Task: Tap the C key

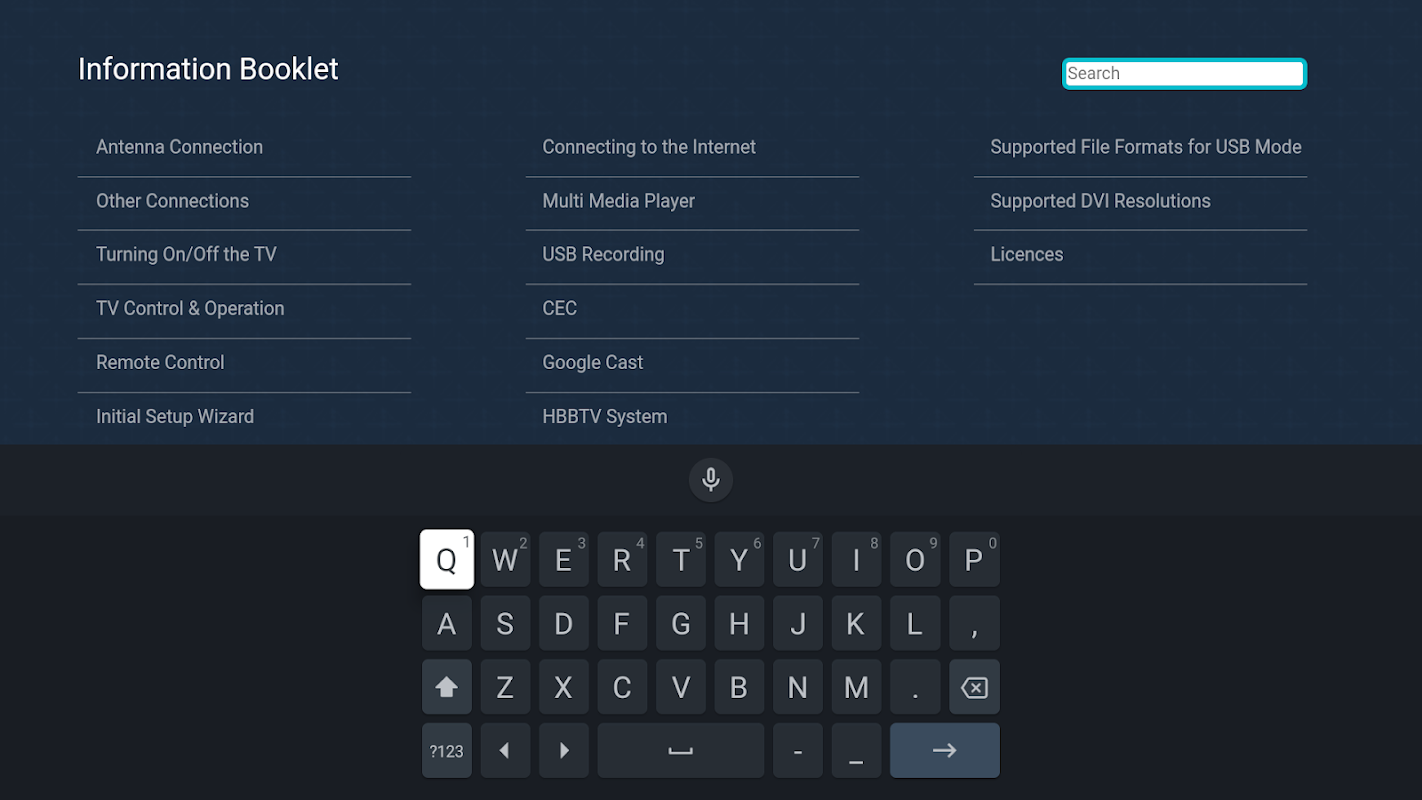Action: (622, 687)
